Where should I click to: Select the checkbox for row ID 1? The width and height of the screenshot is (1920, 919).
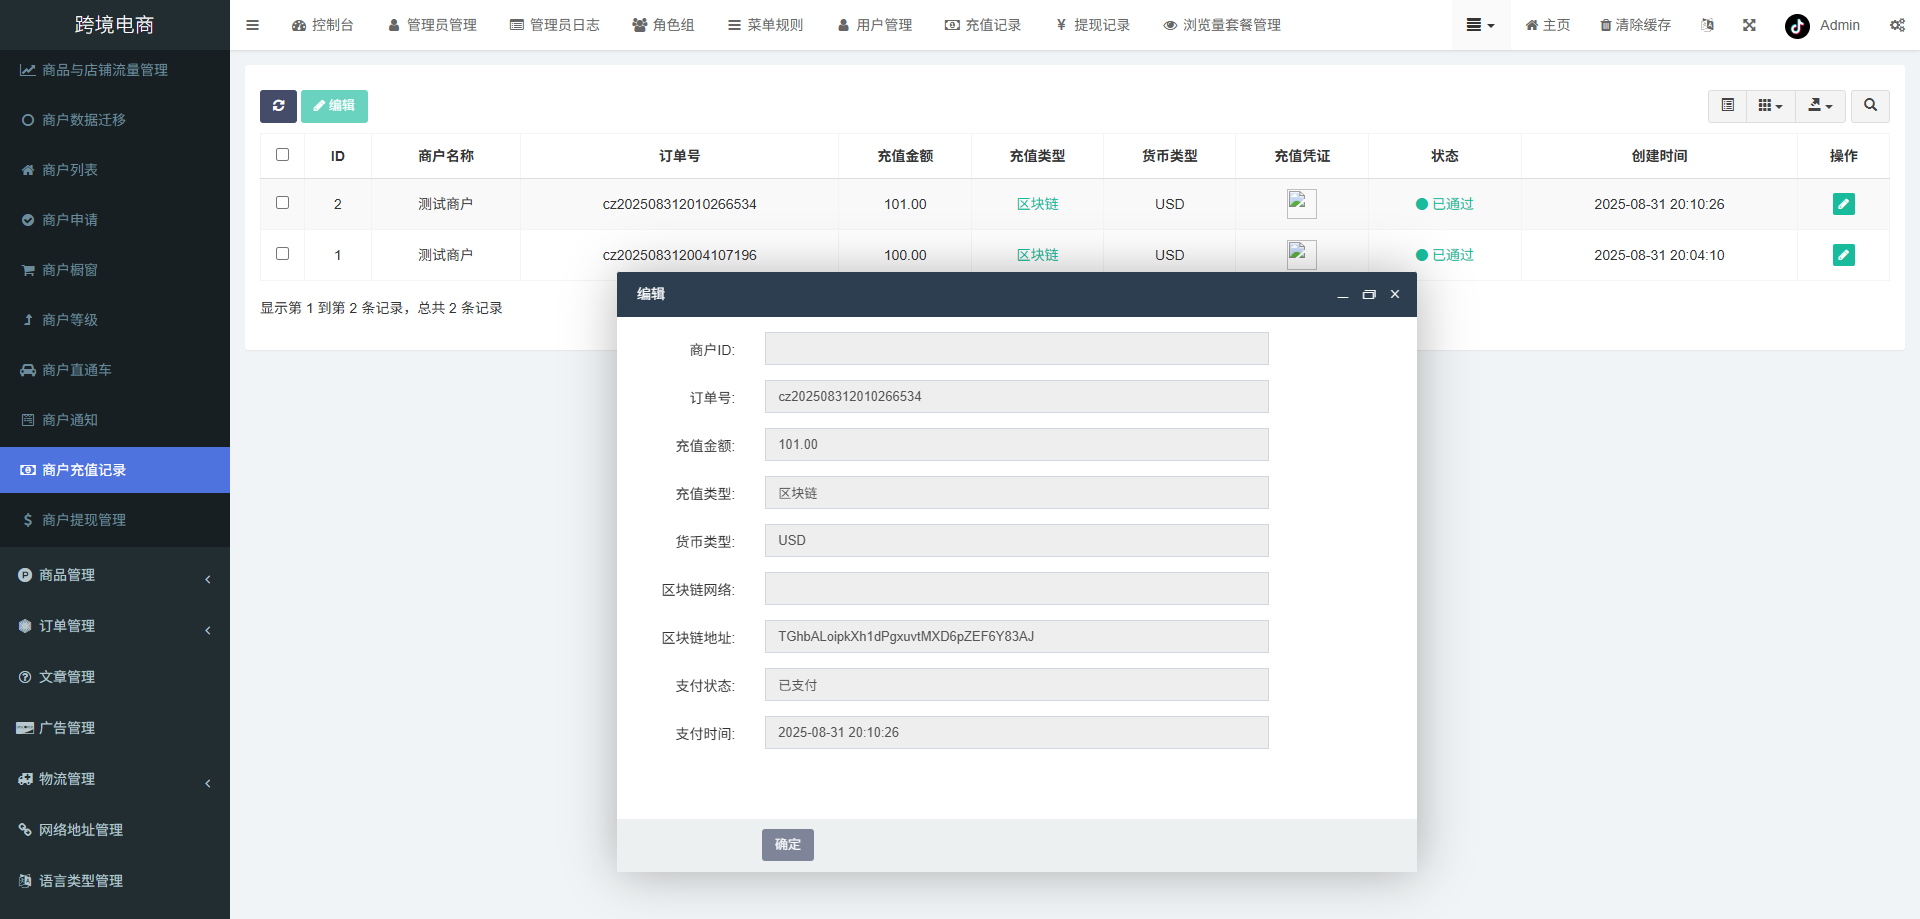282,254
